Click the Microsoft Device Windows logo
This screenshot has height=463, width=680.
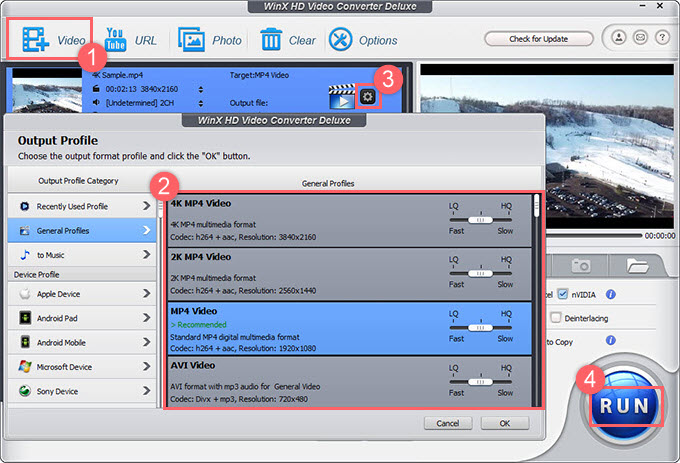coord(25,366)
